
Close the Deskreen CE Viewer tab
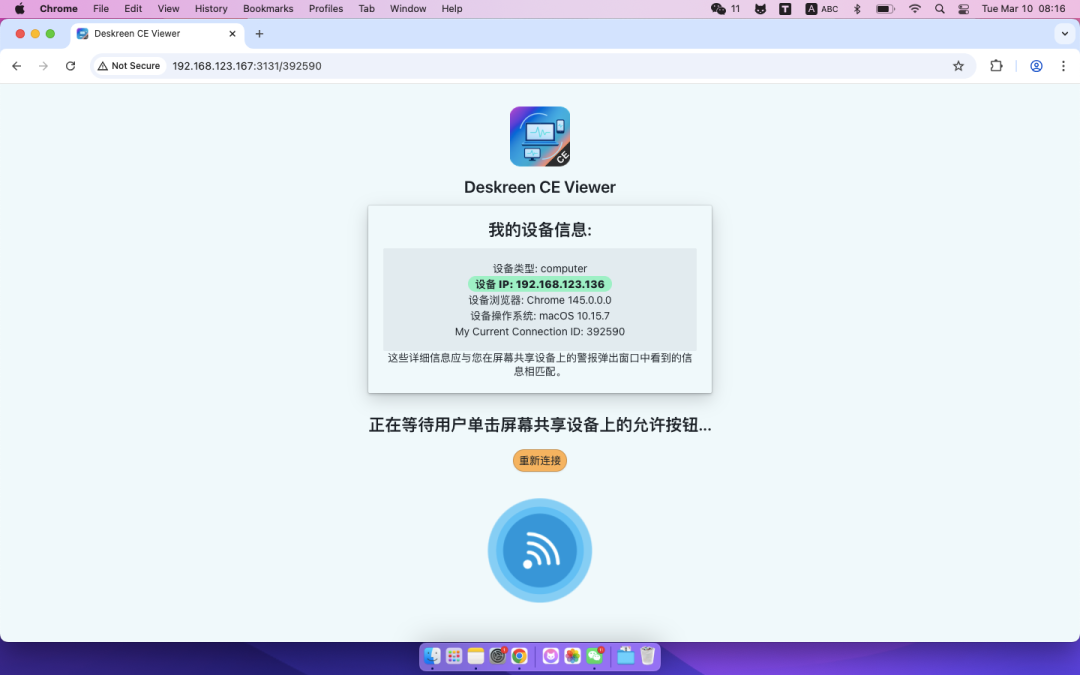(x=232, y=34)
